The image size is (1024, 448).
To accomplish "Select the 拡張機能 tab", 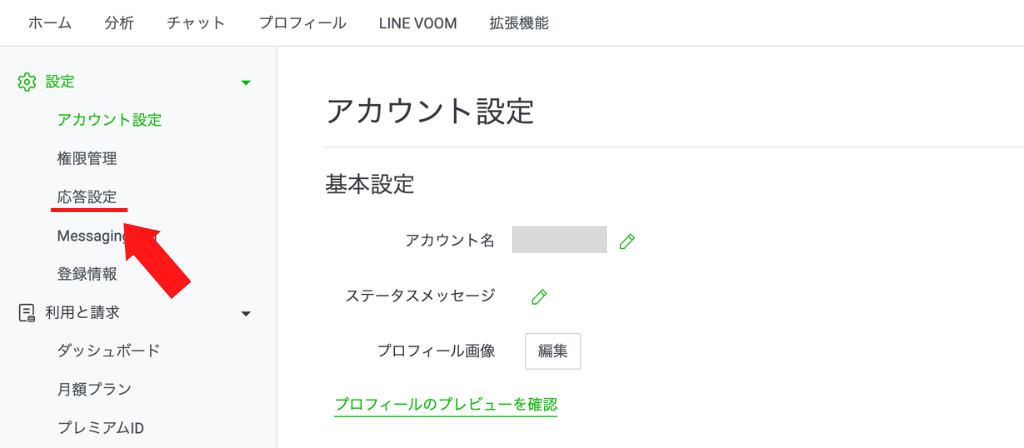I will (x=519, y=23).
